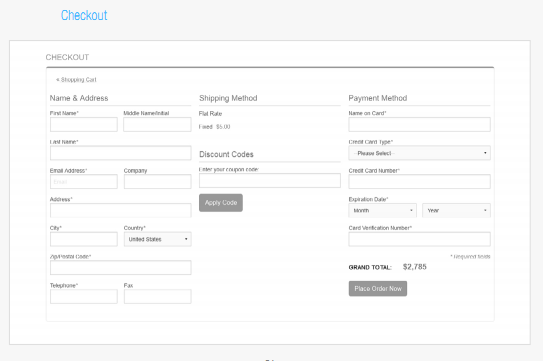Click the Payment Method heading
This screenshot has width=543, height=361.
point(378,98)
